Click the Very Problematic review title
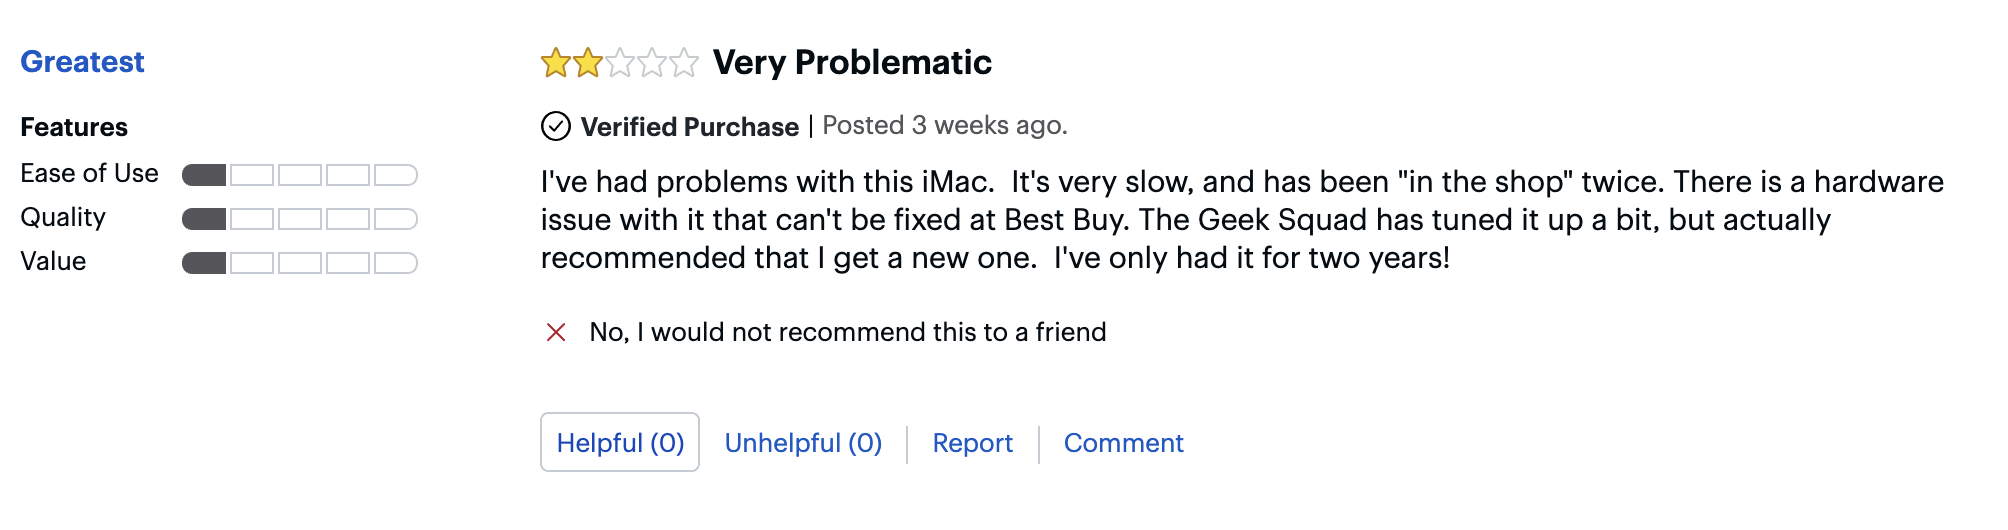Screen dimensions: 2008x530 tap(852, 62)
